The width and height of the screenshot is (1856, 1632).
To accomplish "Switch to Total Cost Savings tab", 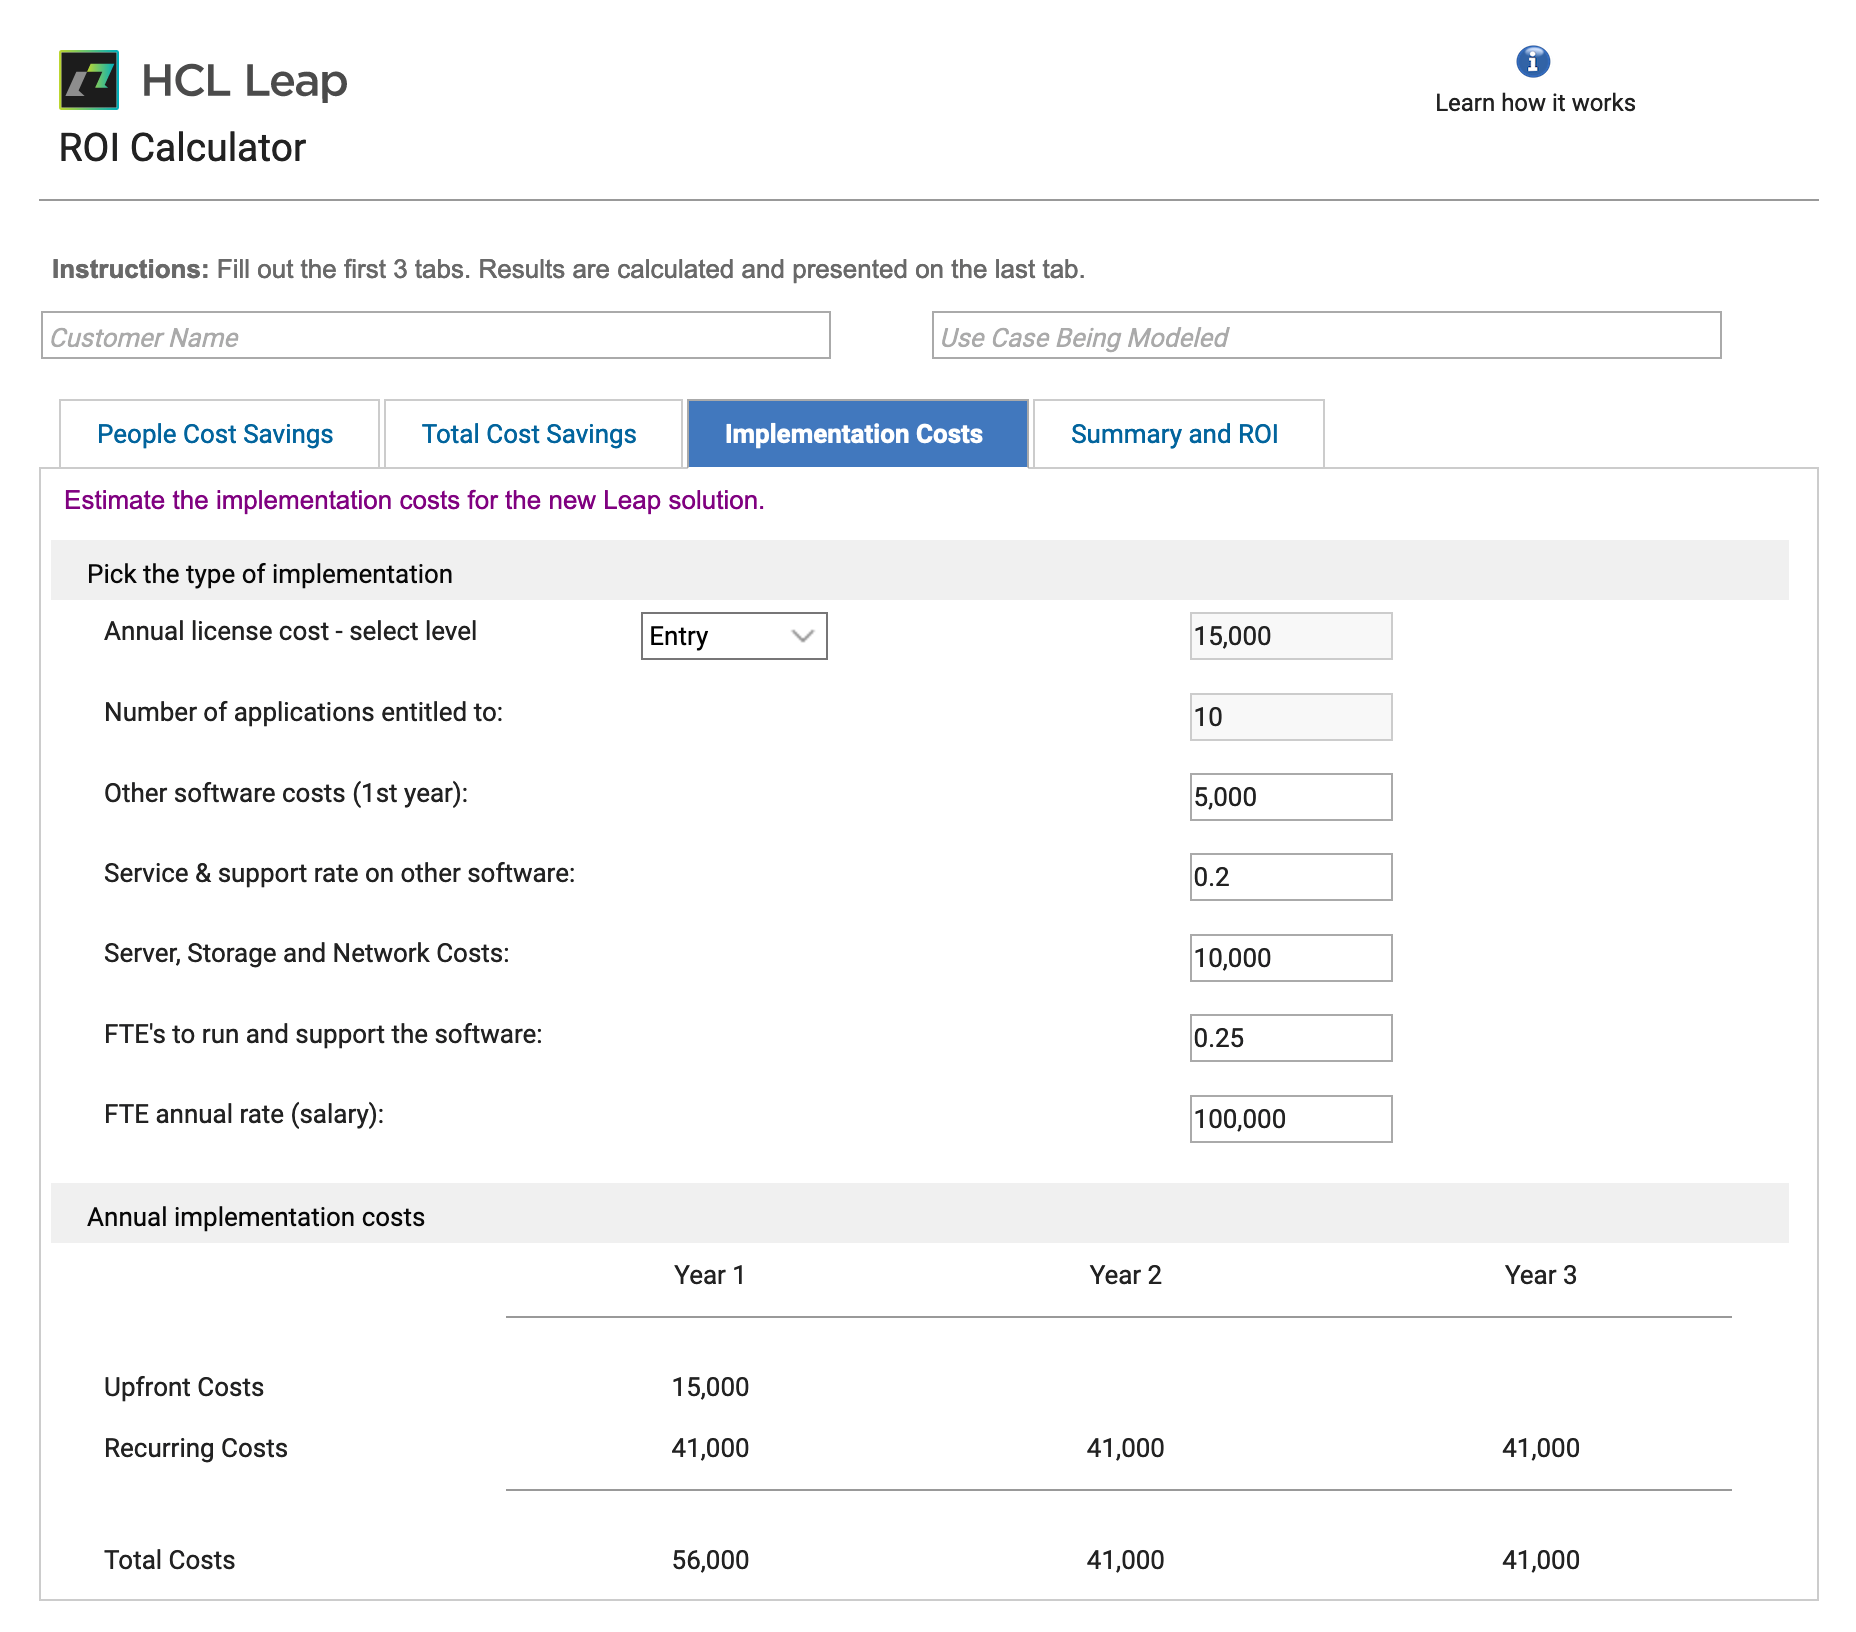I will tap(533, 434).
